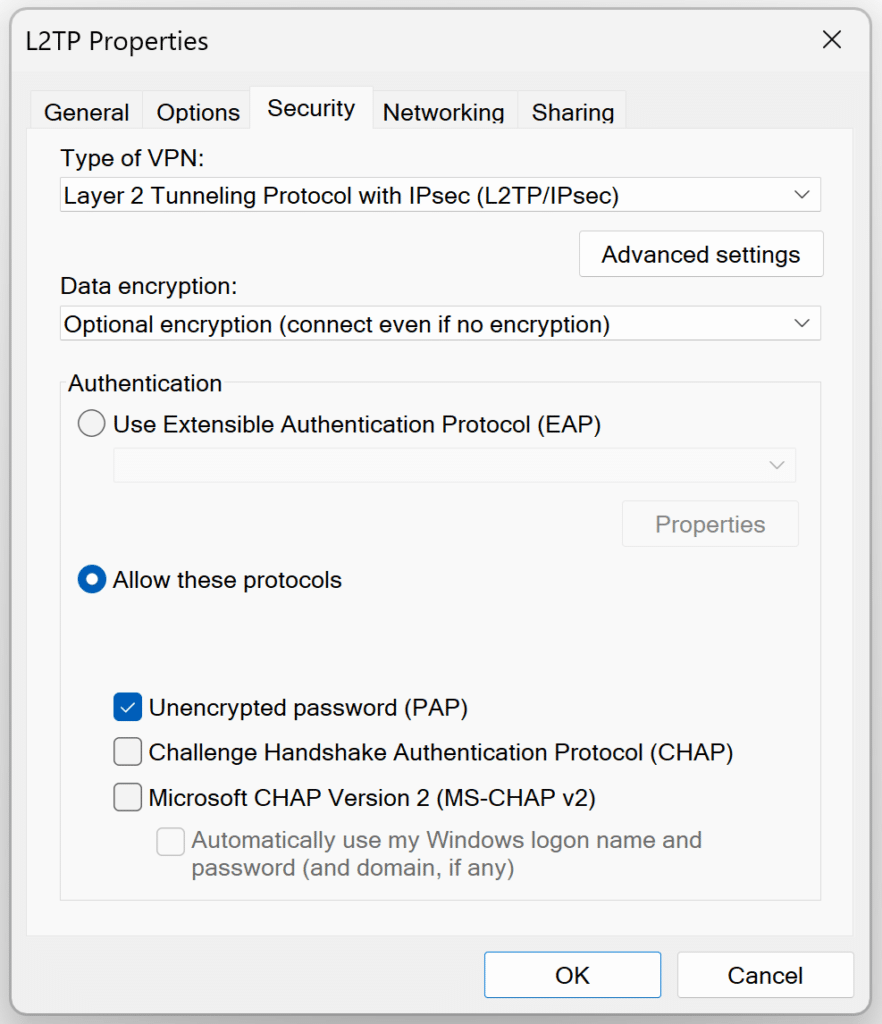Viewport: 882px width, 1024px height.
Task: Select the Allow these protocols option
Action: click(x=91, y=579)
